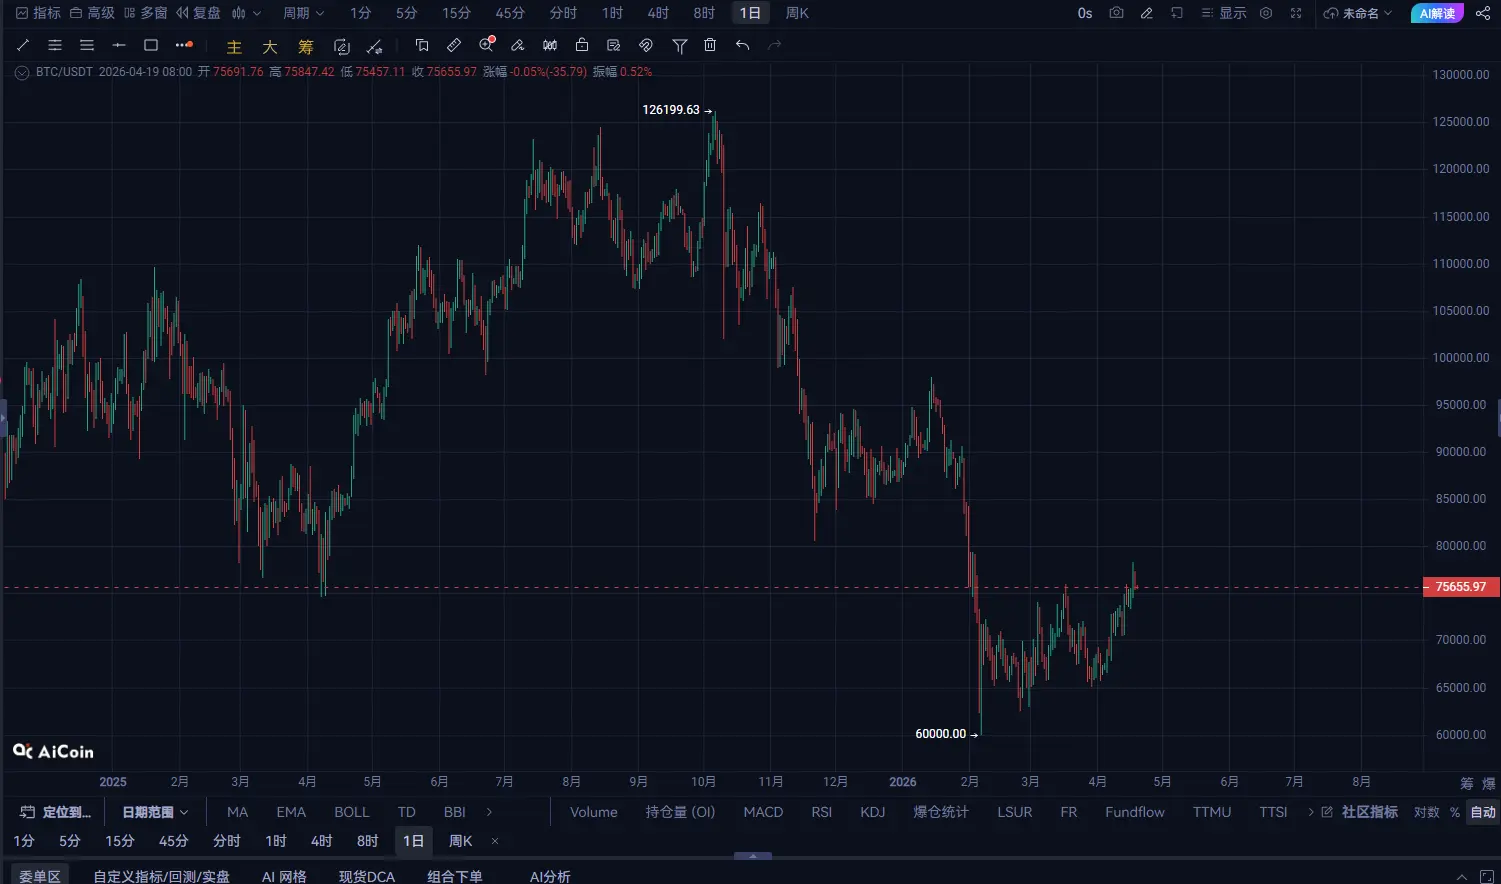Open the 委单区 order panel tab

click(x=40, y=876)
